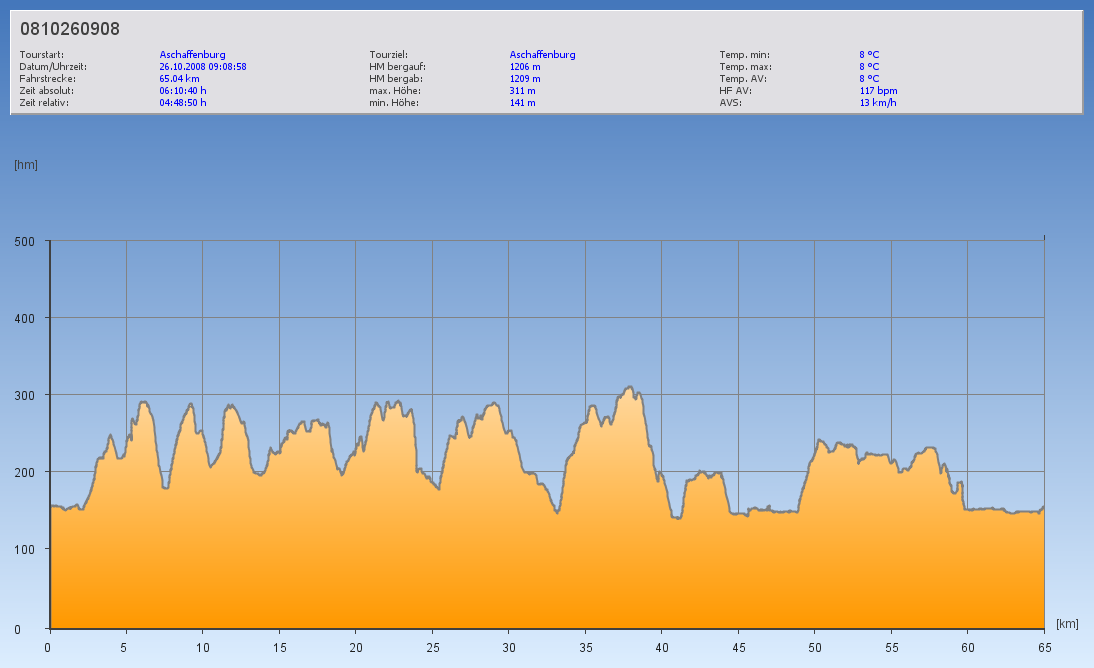Image resolution: width=1094 pixels, height=668 pixels.
Task: Click the HM bergab value 1209 m
Action: tap(525, 78)
